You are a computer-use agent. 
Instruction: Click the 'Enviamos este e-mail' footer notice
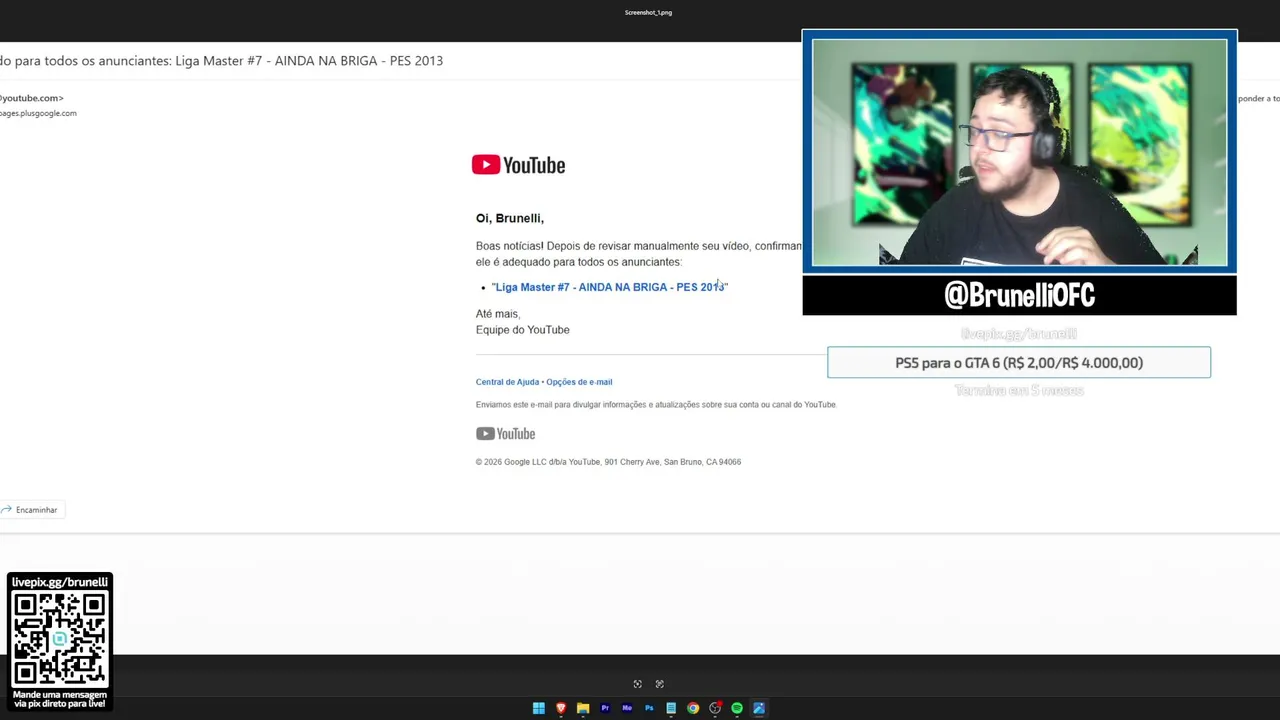(656, 405)
